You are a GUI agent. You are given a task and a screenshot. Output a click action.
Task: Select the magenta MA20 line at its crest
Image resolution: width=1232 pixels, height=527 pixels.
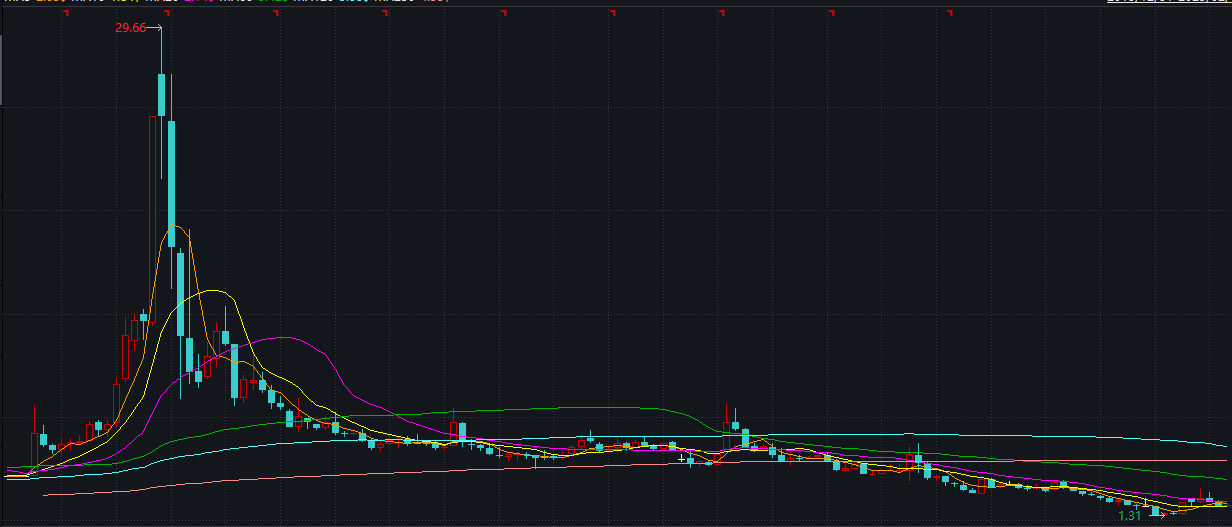coord(287,338)
